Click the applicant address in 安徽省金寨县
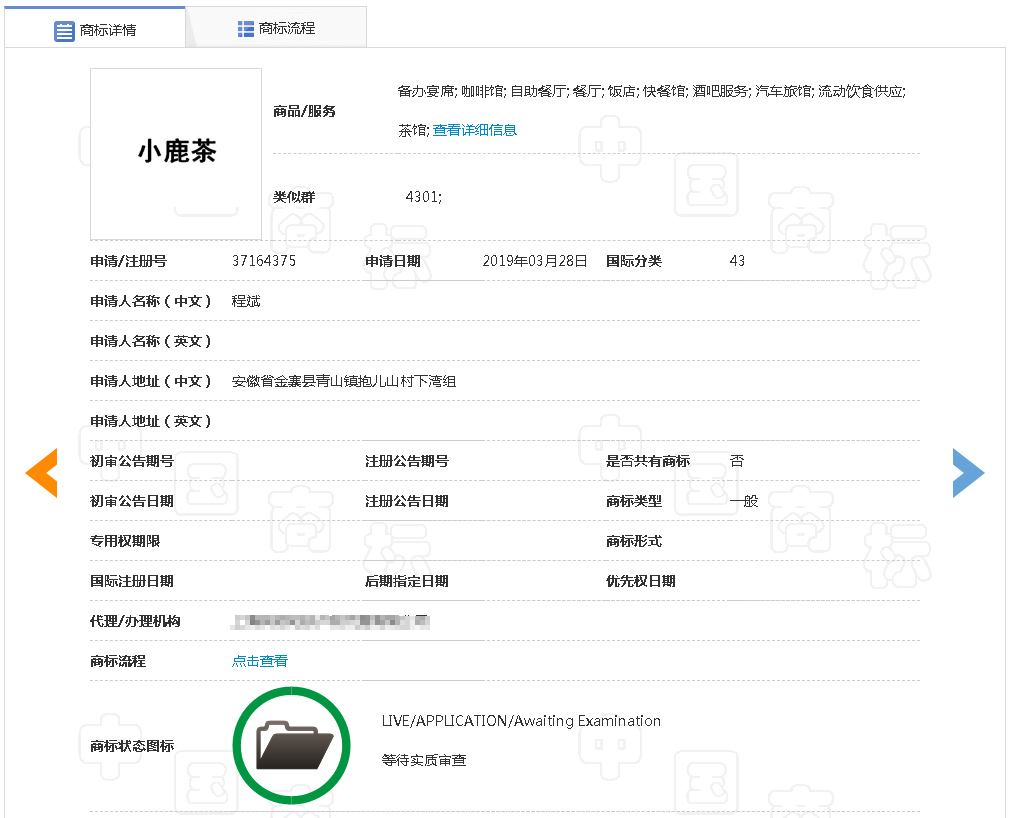Screen dimensions: 1013x818 pyautogui.click(x=343, y=381)
